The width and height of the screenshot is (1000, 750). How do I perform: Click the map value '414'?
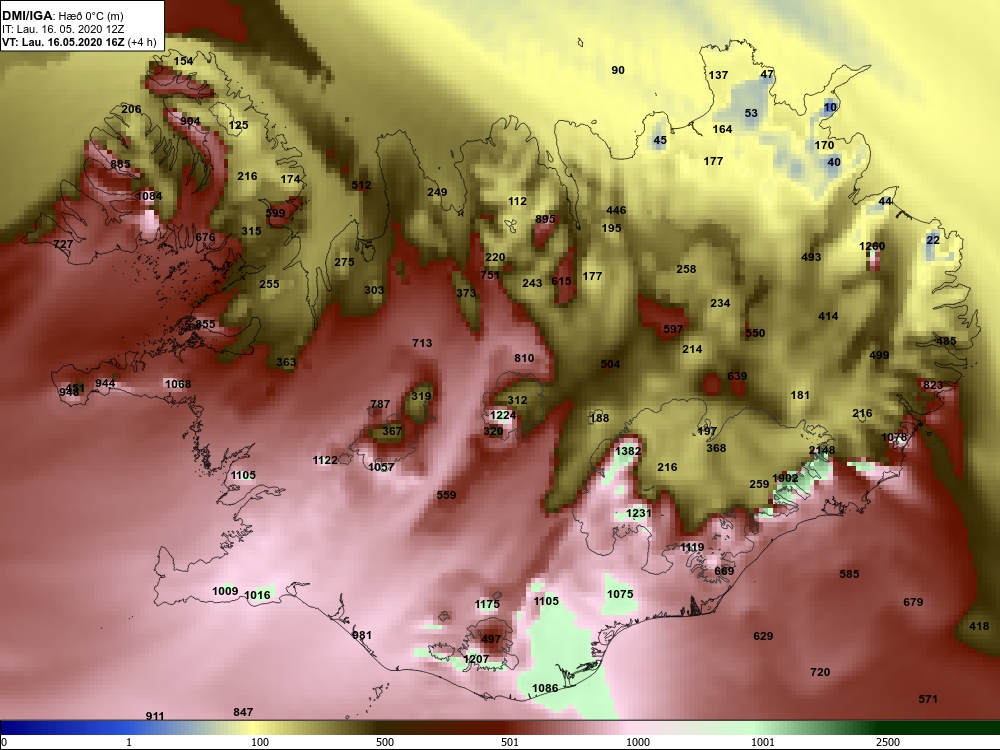[x=828, y=316]
